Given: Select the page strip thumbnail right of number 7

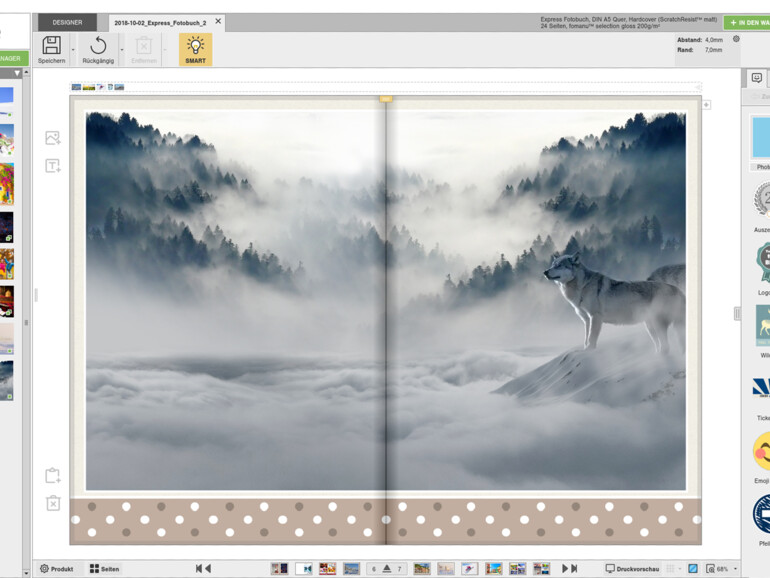Looking at the screenshot, I should pyautogui.click(x=422, y=569).
